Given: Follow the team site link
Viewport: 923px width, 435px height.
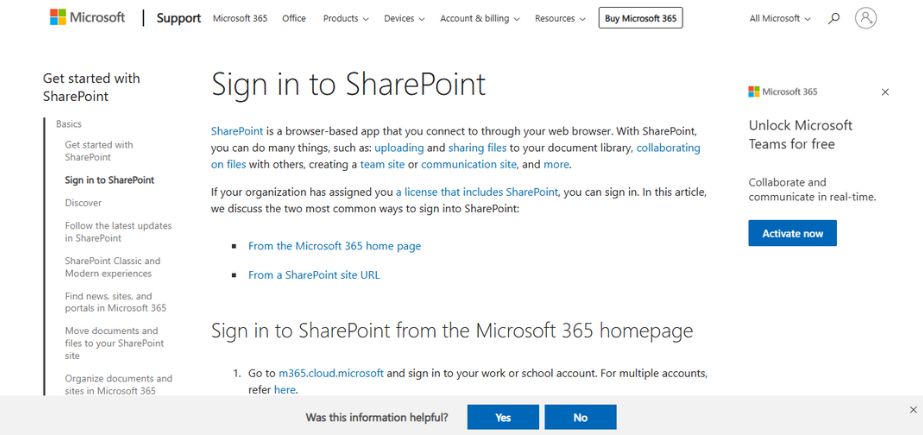Looking at the screenshot, I should (383, 164).
